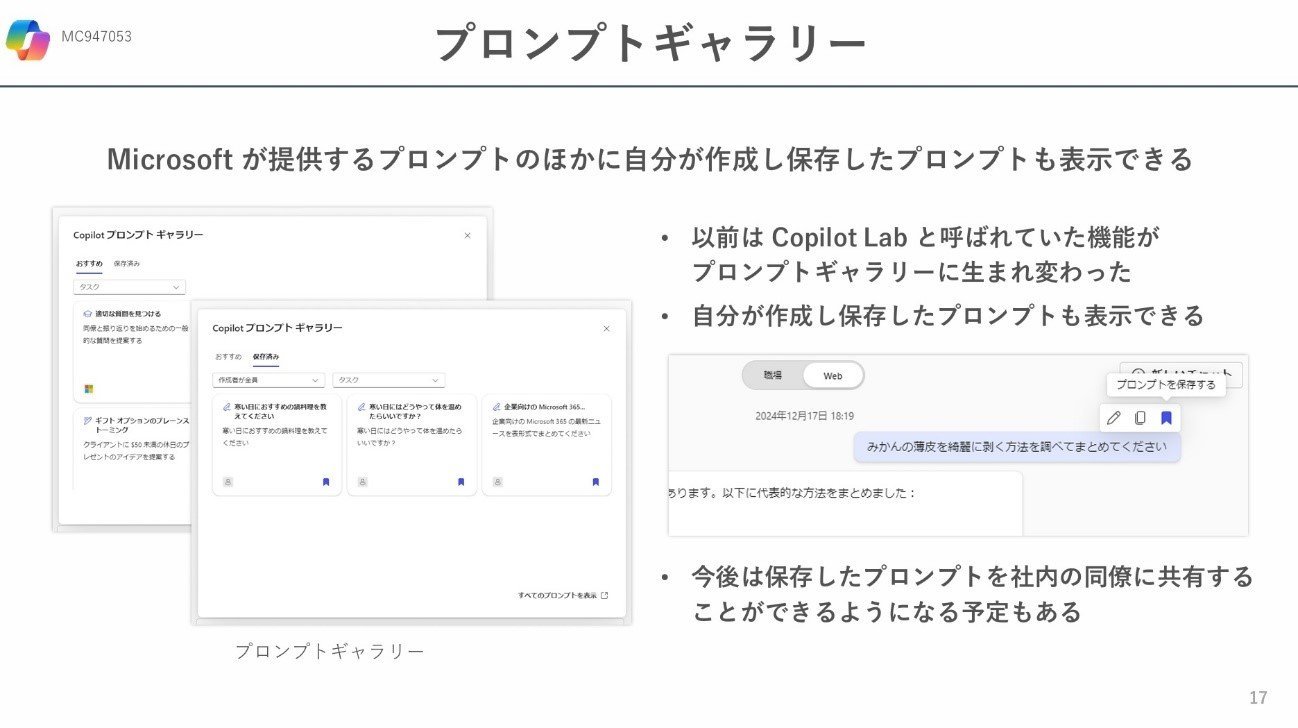Screen dimensions: 1298x728
Task: Open the 作成者が全員 dropdown
Action: 269,380
